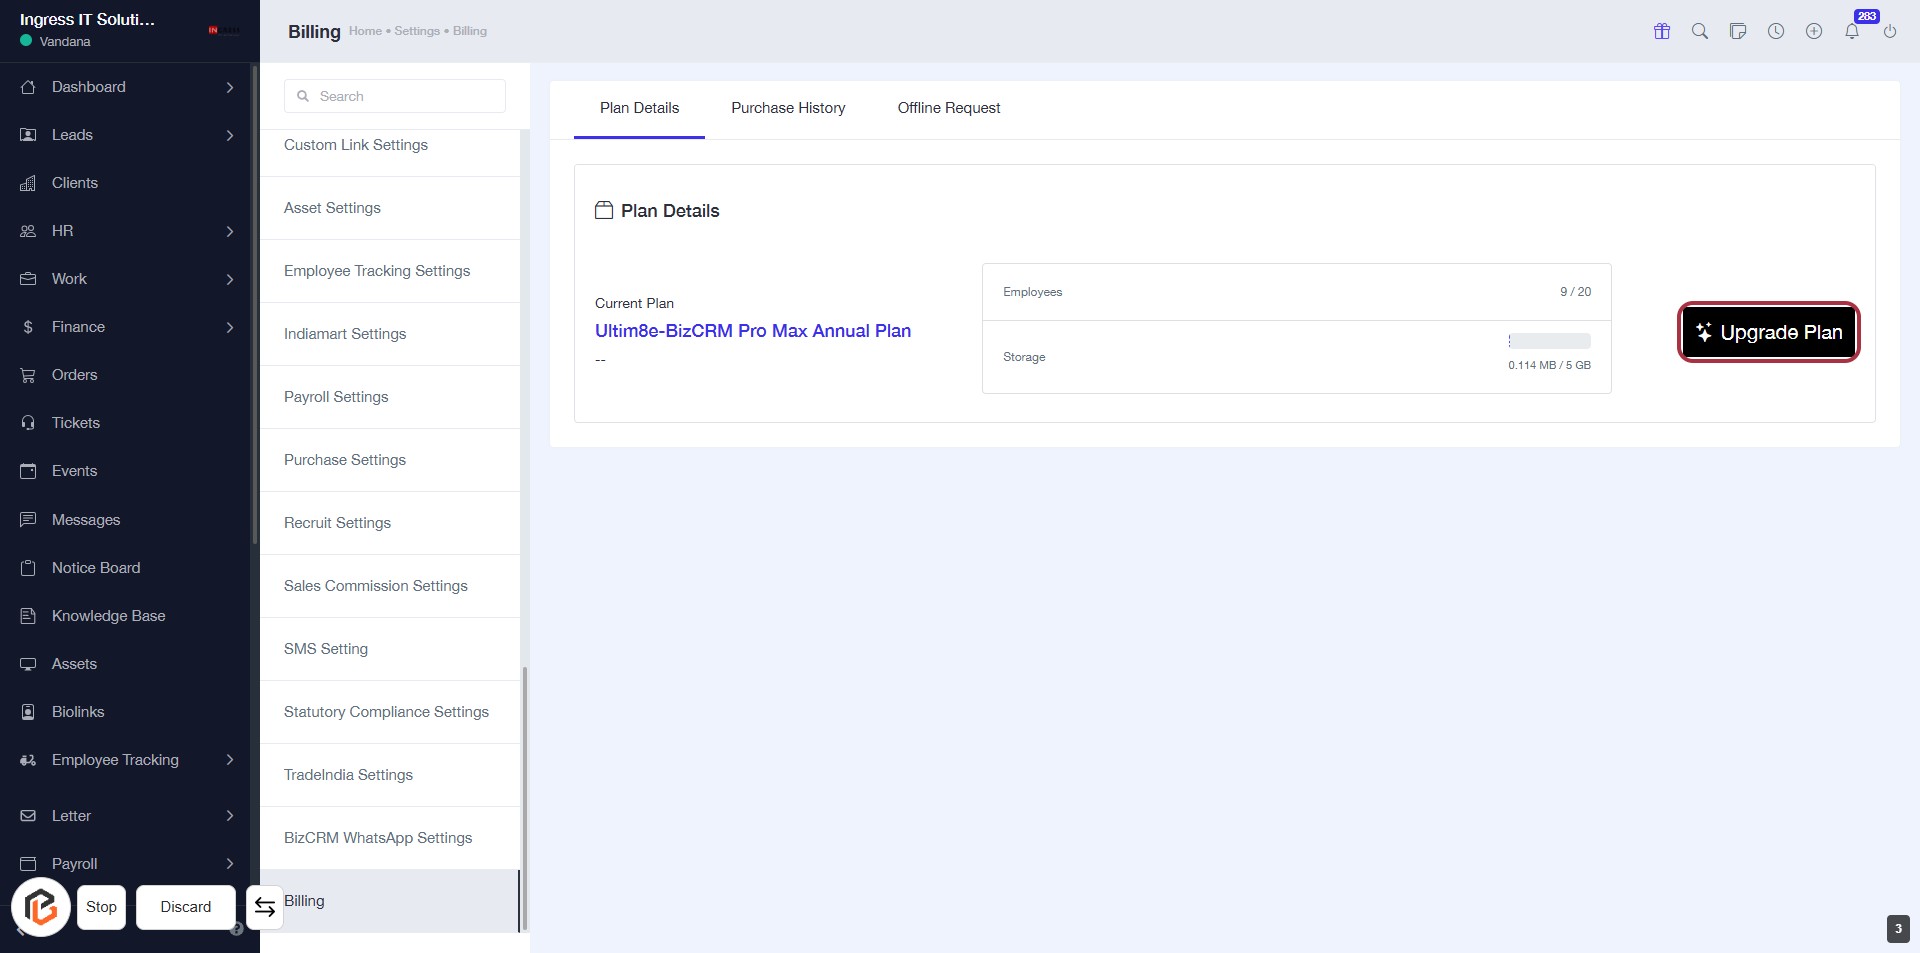Switch to the Purchase History tab
This screenshot has width=1920, height=953.
(x=788, y=108)
